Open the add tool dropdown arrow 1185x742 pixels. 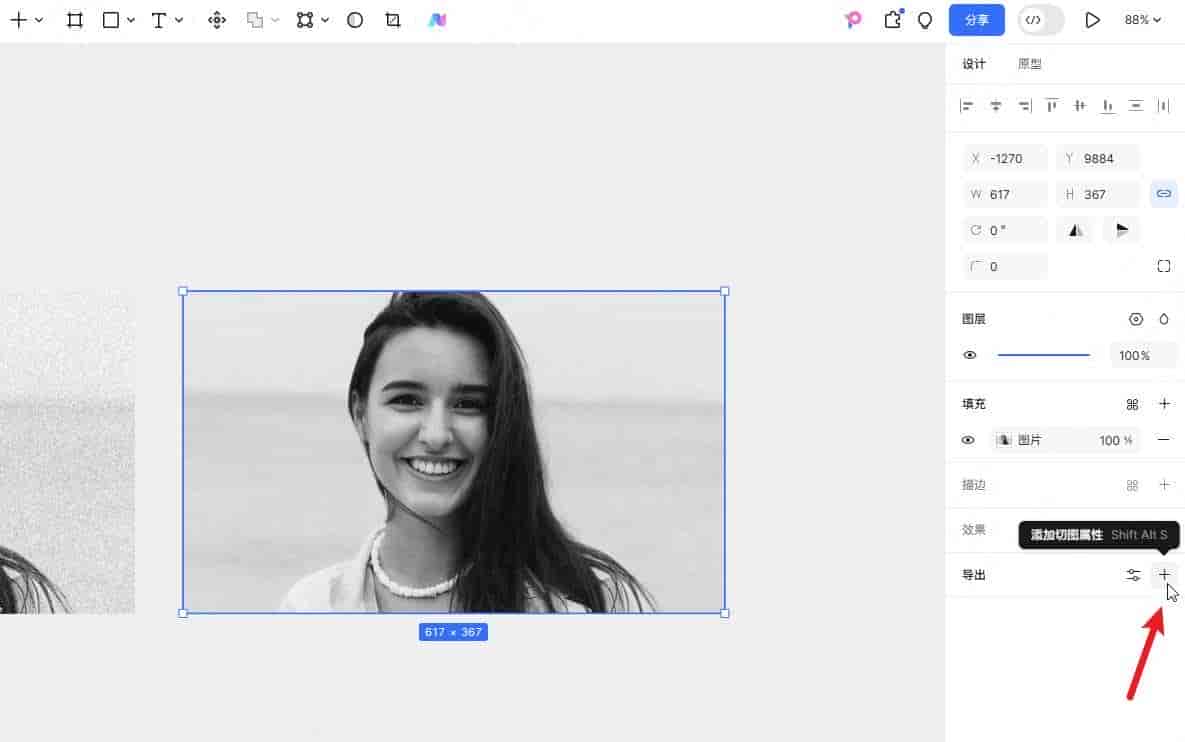click(x=39, y=20)
